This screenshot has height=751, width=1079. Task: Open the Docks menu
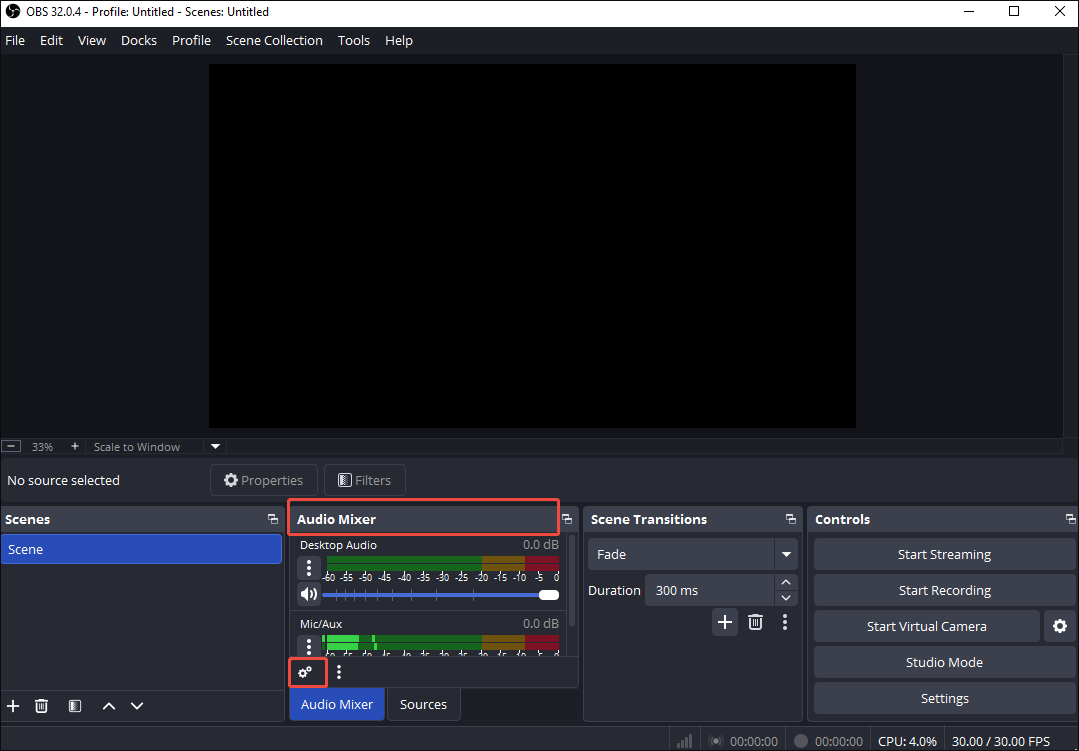[x=138, y=40]
